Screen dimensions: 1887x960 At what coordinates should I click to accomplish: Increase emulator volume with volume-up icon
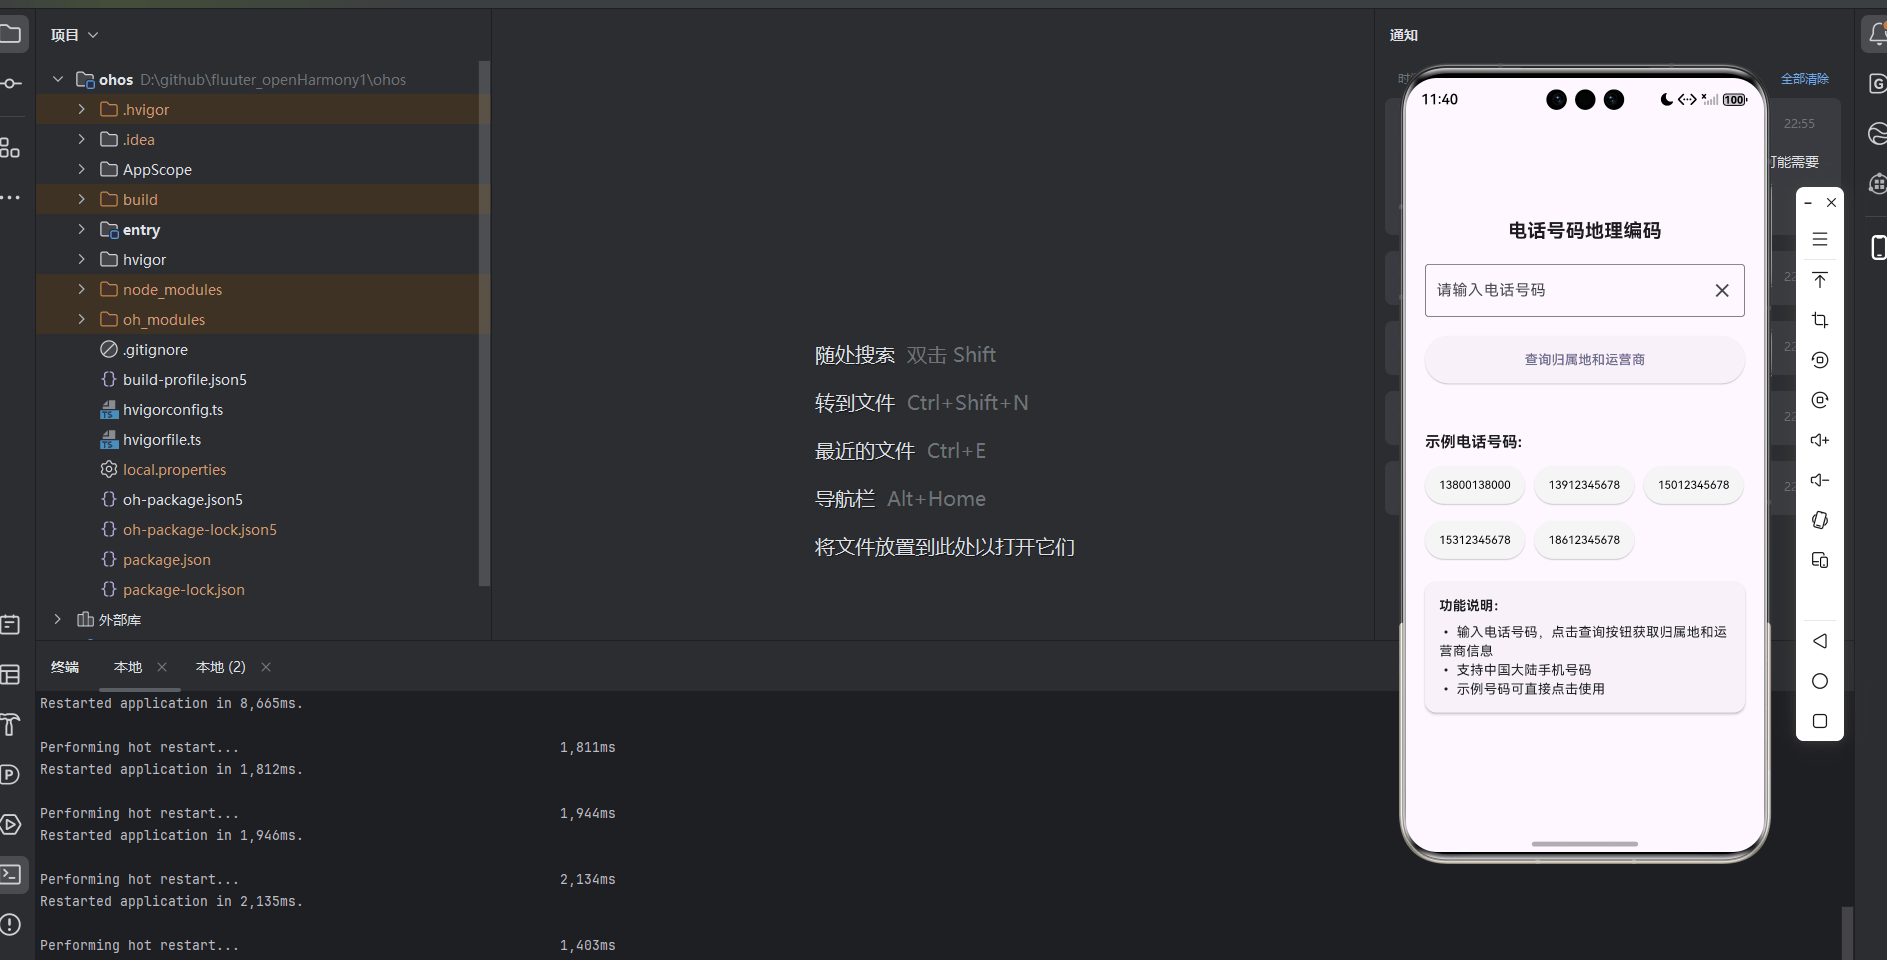coord(1821,440)
